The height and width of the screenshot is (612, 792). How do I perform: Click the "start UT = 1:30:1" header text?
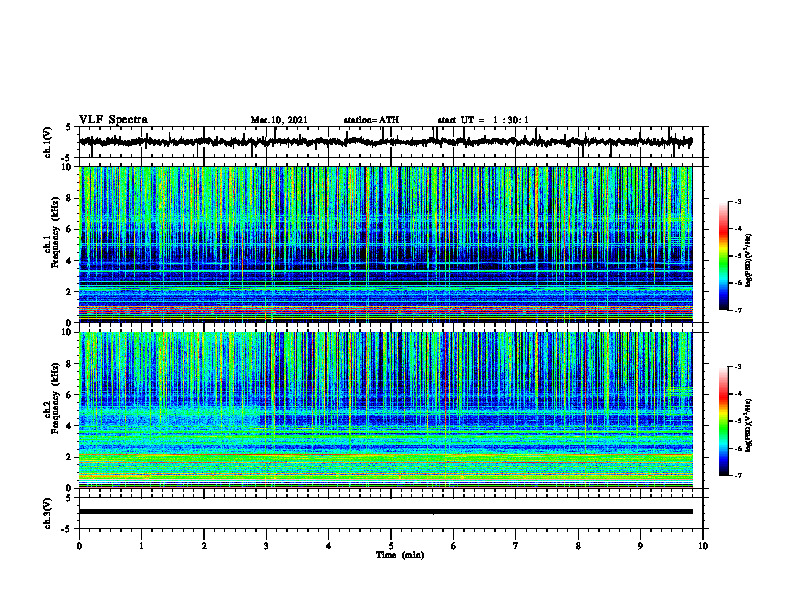(x=483, y=120)
